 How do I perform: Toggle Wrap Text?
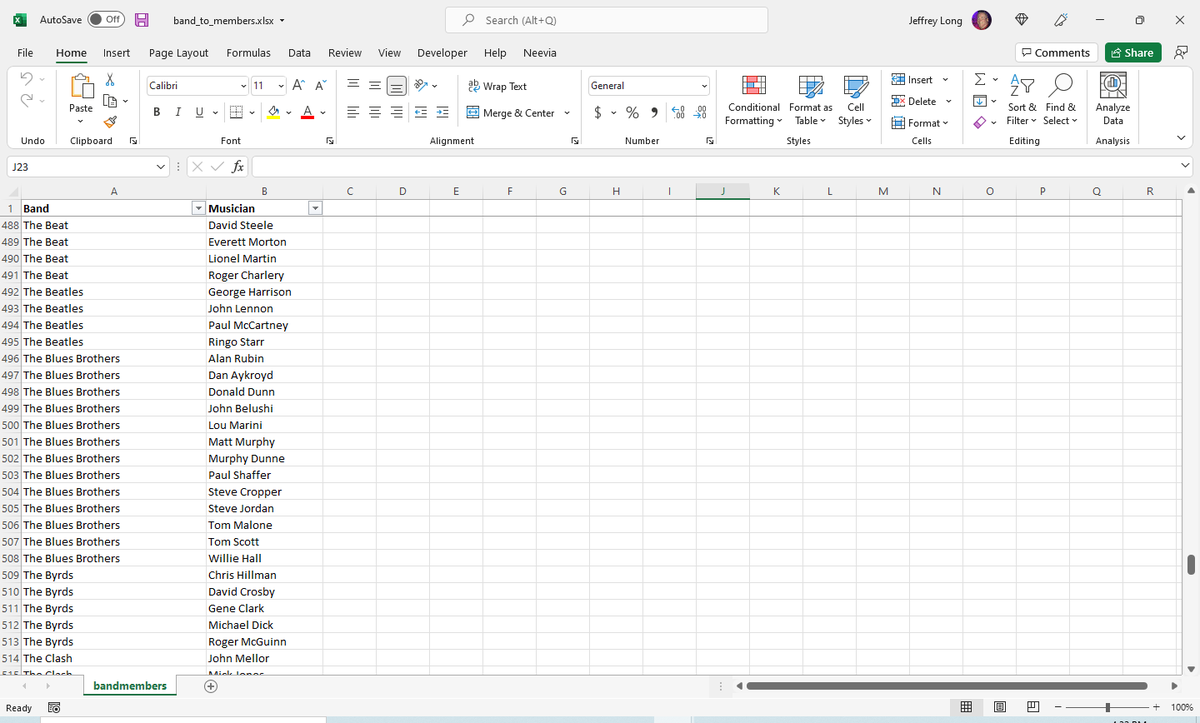tap(497, 86)
